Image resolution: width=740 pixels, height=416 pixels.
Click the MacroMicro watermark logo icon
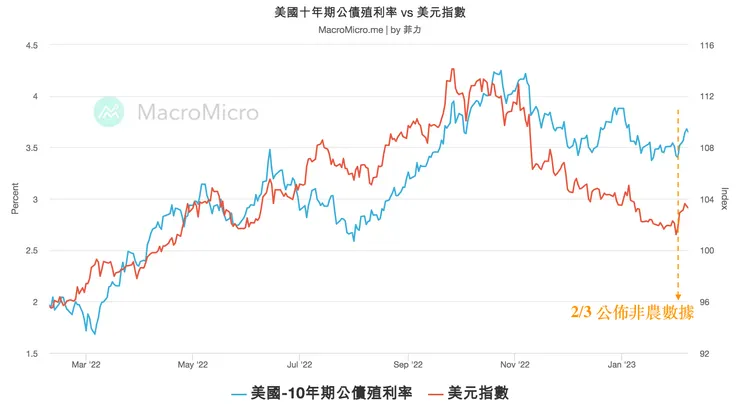coord(109,112)
